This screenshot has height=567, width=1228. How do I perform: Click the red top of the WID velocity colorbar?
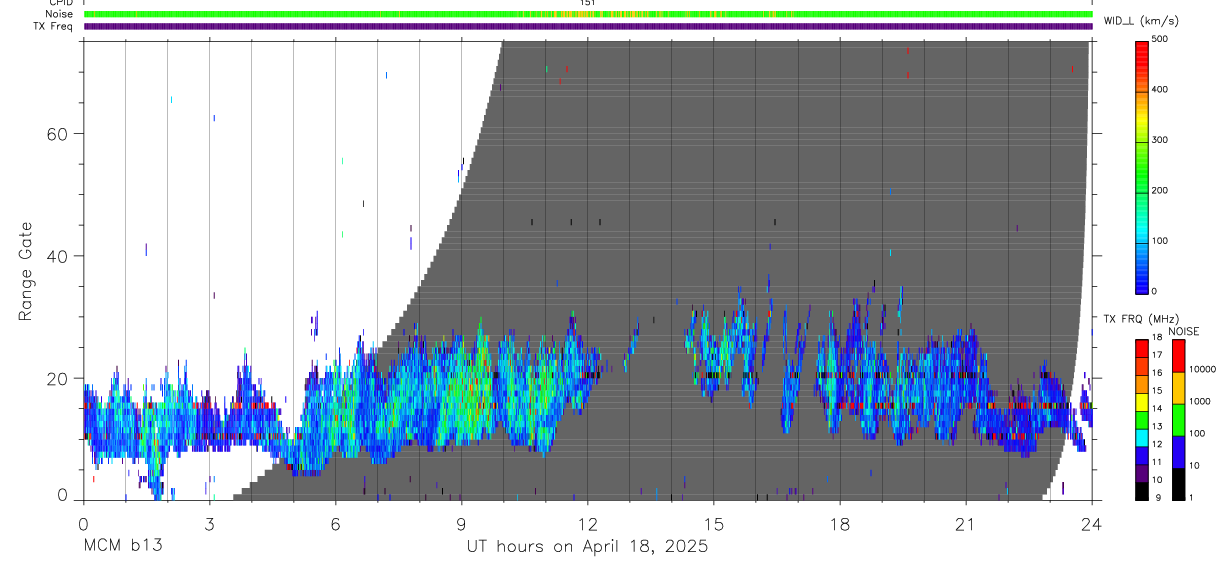tap(1142, 44)
